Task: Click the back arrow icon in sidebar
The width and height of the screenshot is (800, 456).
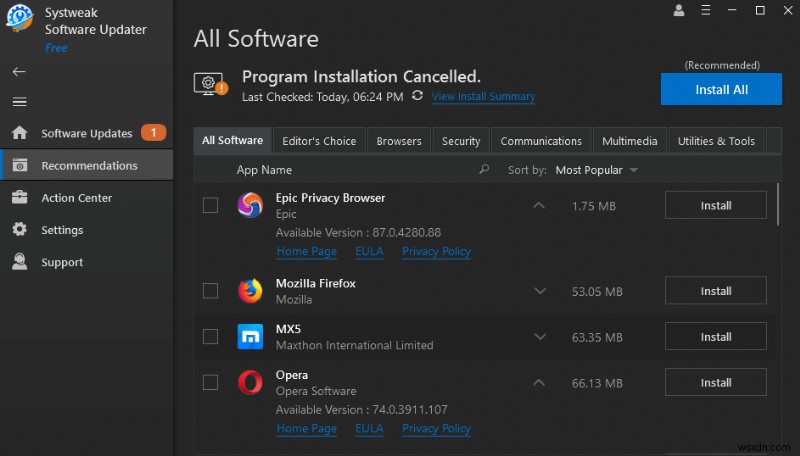Action: tap(18, 72)
